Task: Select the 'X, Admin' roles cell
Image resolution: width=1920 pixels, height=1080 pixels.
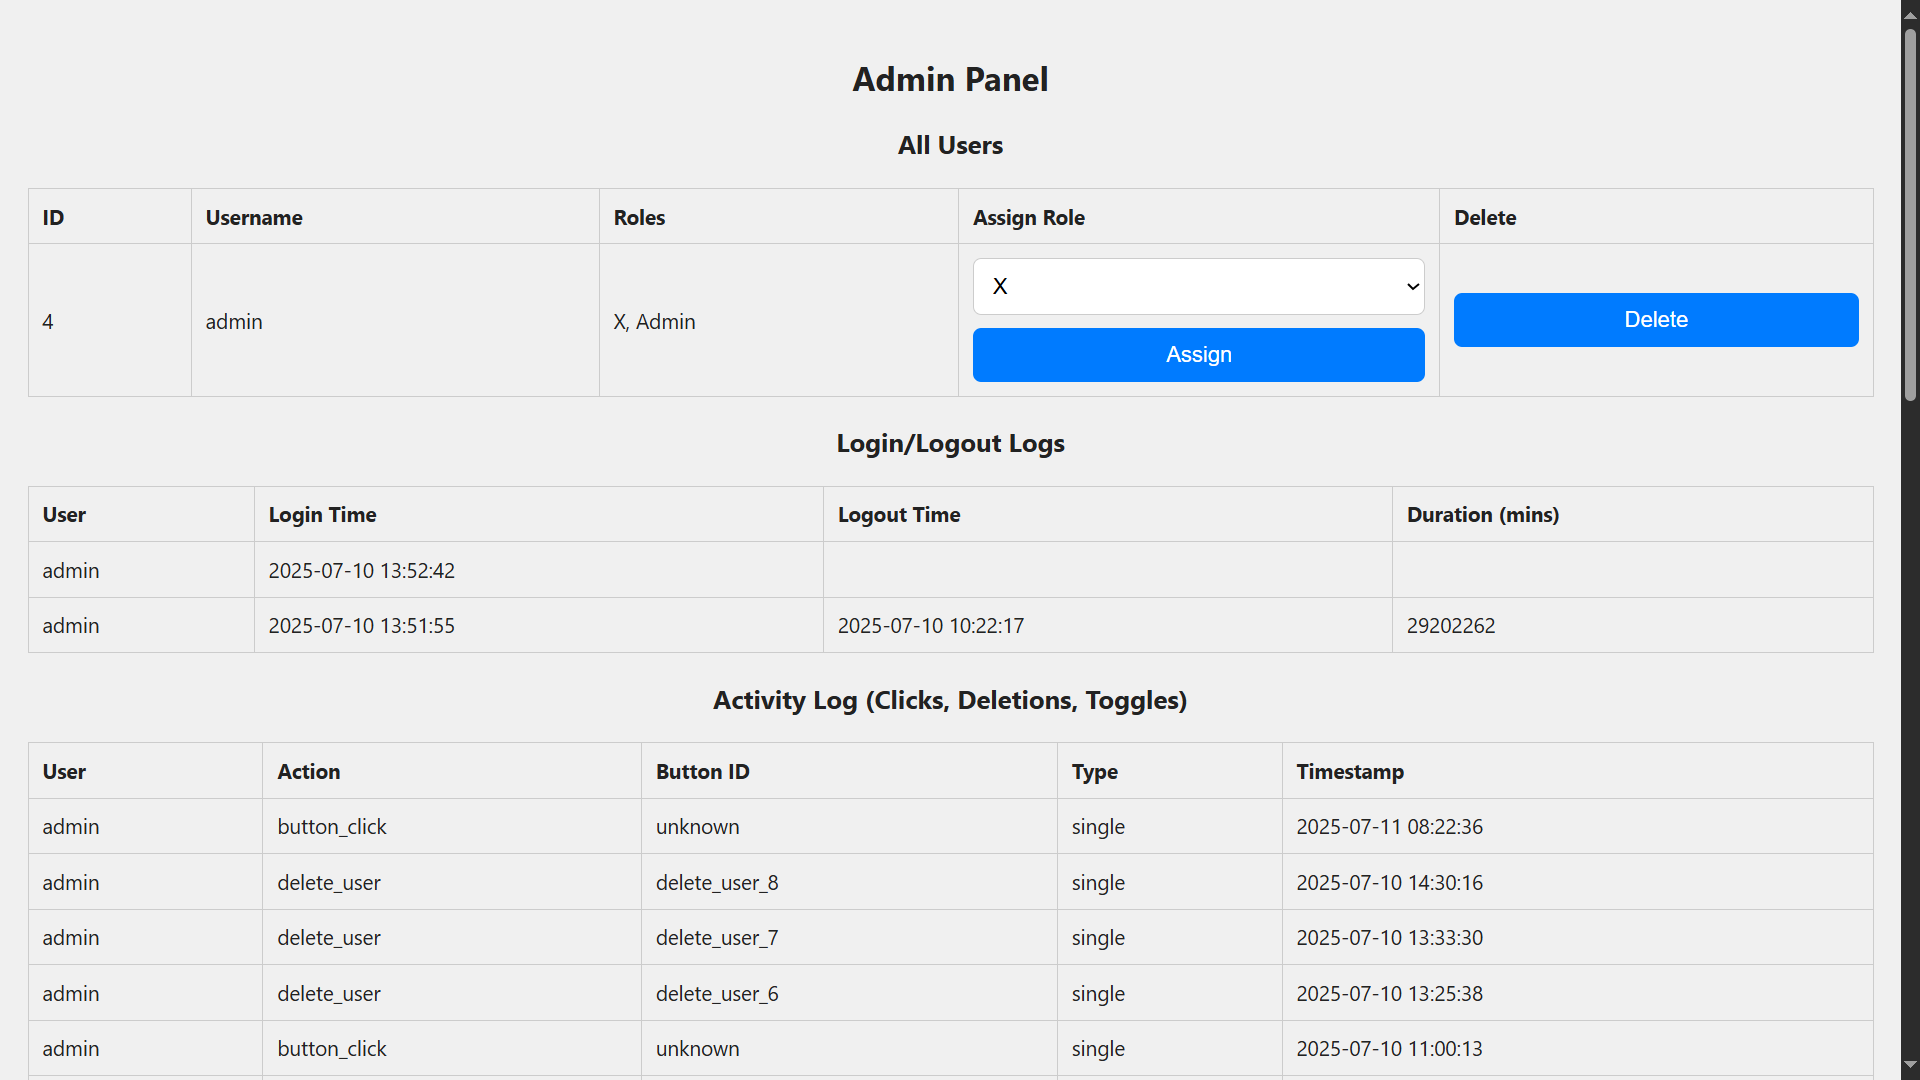Action: pos(654,322)
